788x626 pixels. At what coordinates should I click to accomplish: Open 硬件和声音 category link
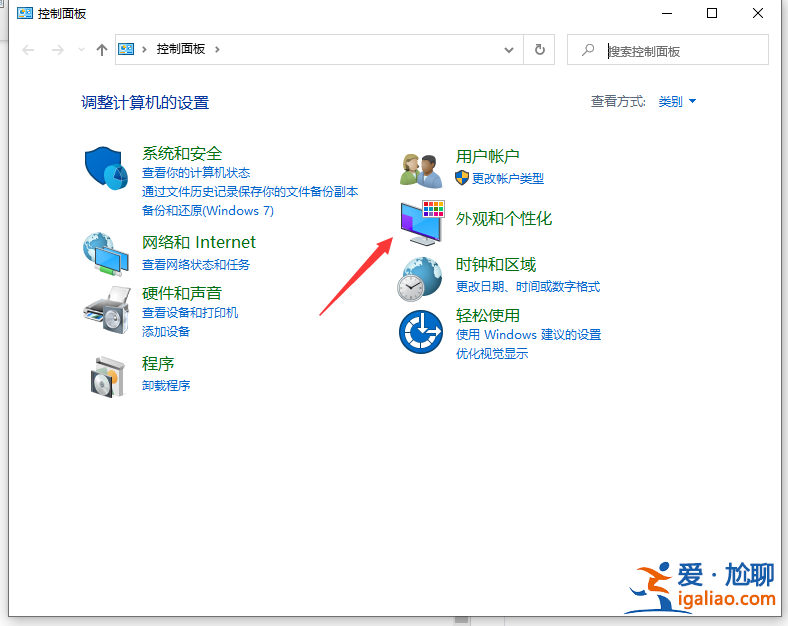(x=182, y=293)
